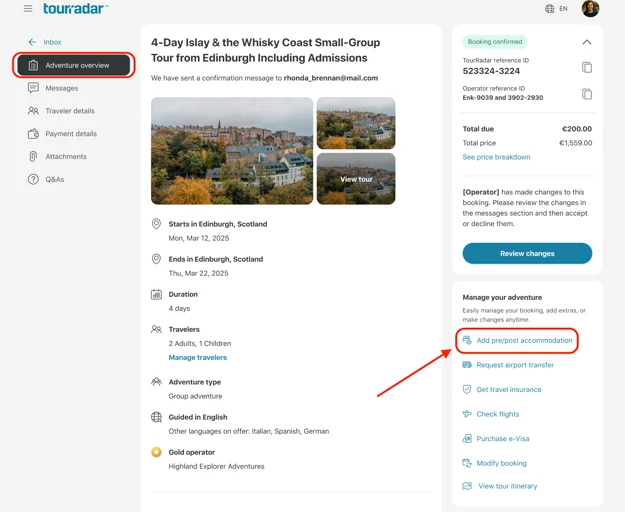Expand See price breakdown
This screenshot has height=512, width=625.
496,157
